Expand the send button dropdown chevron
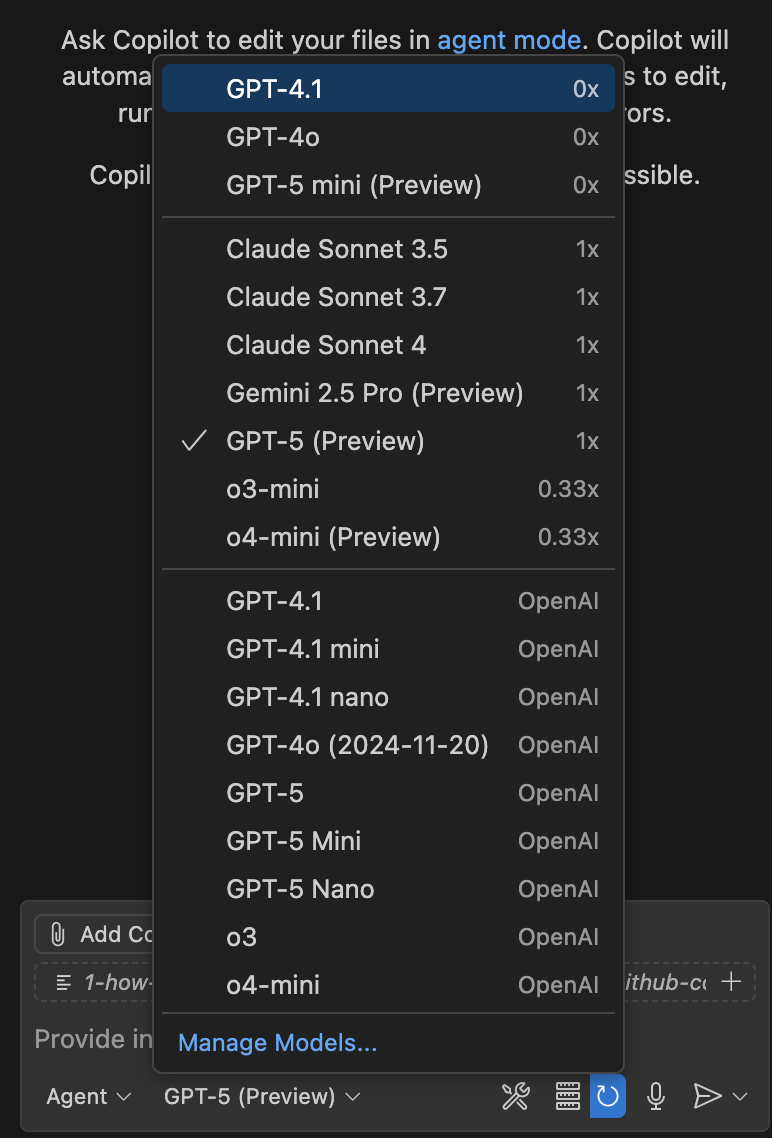The image size is (772, 1138). tap(740, 1097)
